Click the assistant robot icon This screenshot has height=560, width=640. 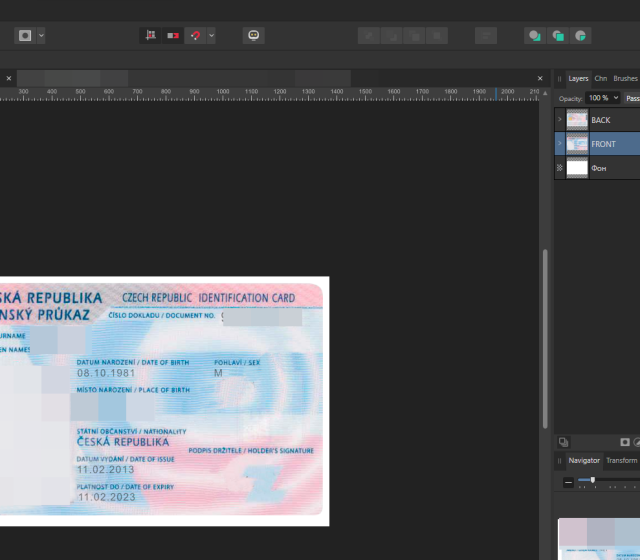pyautogui.click(x=254, y=35)
